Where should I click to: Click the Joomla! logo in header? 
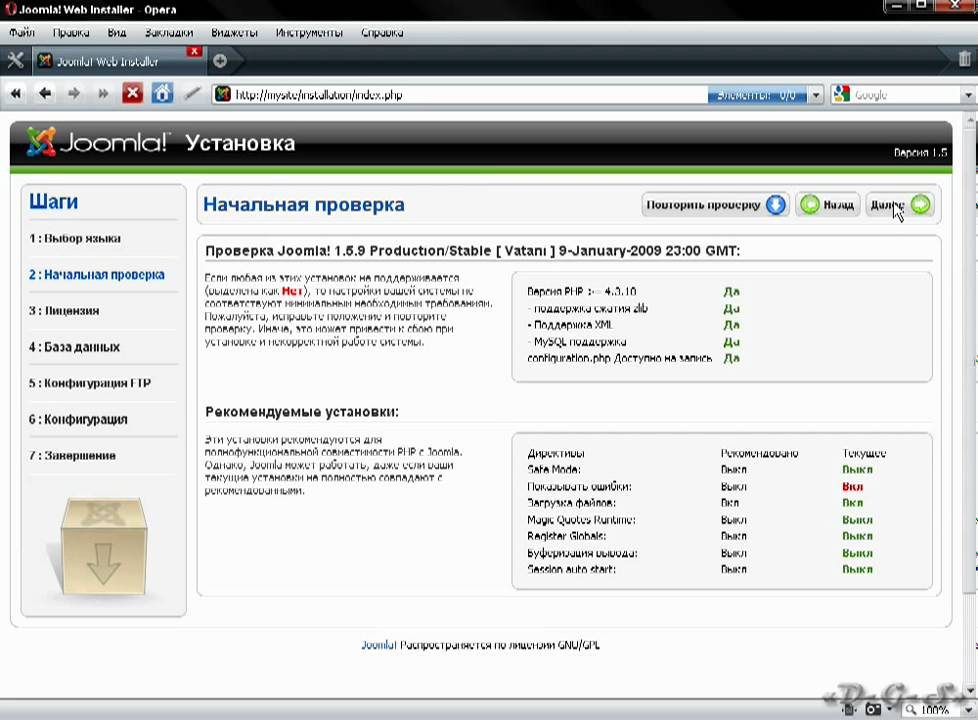97,142
